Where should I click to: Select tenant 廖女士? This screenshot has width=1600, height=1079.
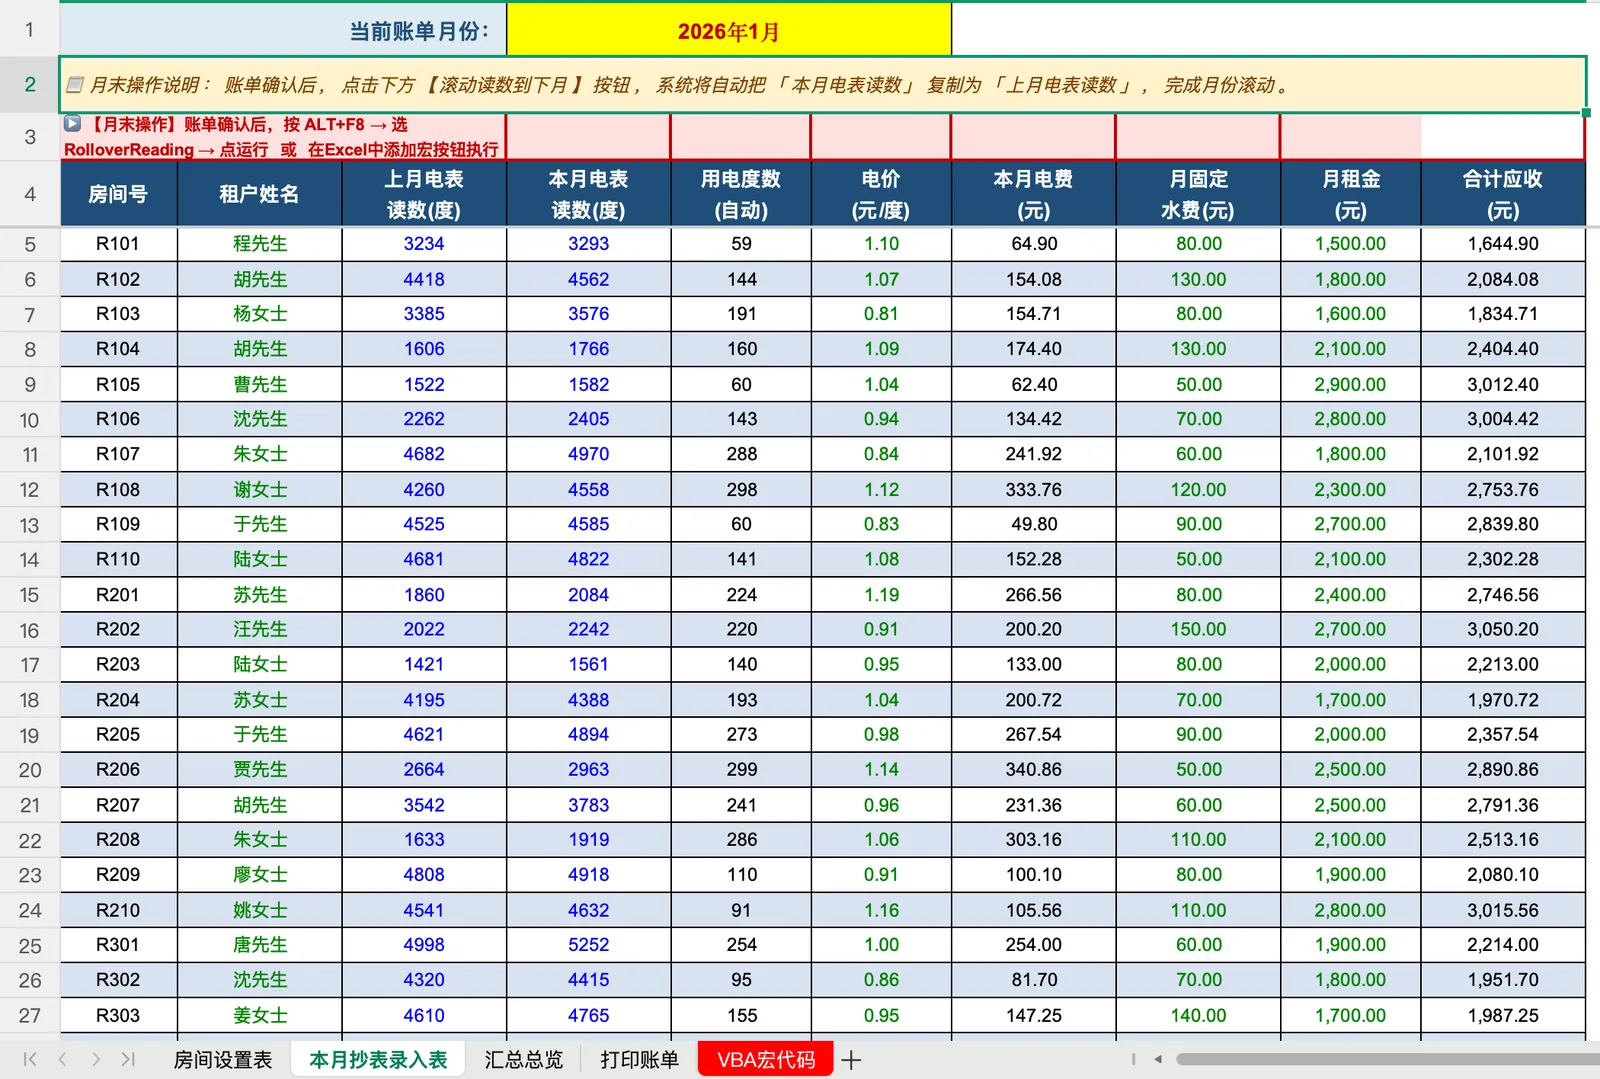click(260, 875)
